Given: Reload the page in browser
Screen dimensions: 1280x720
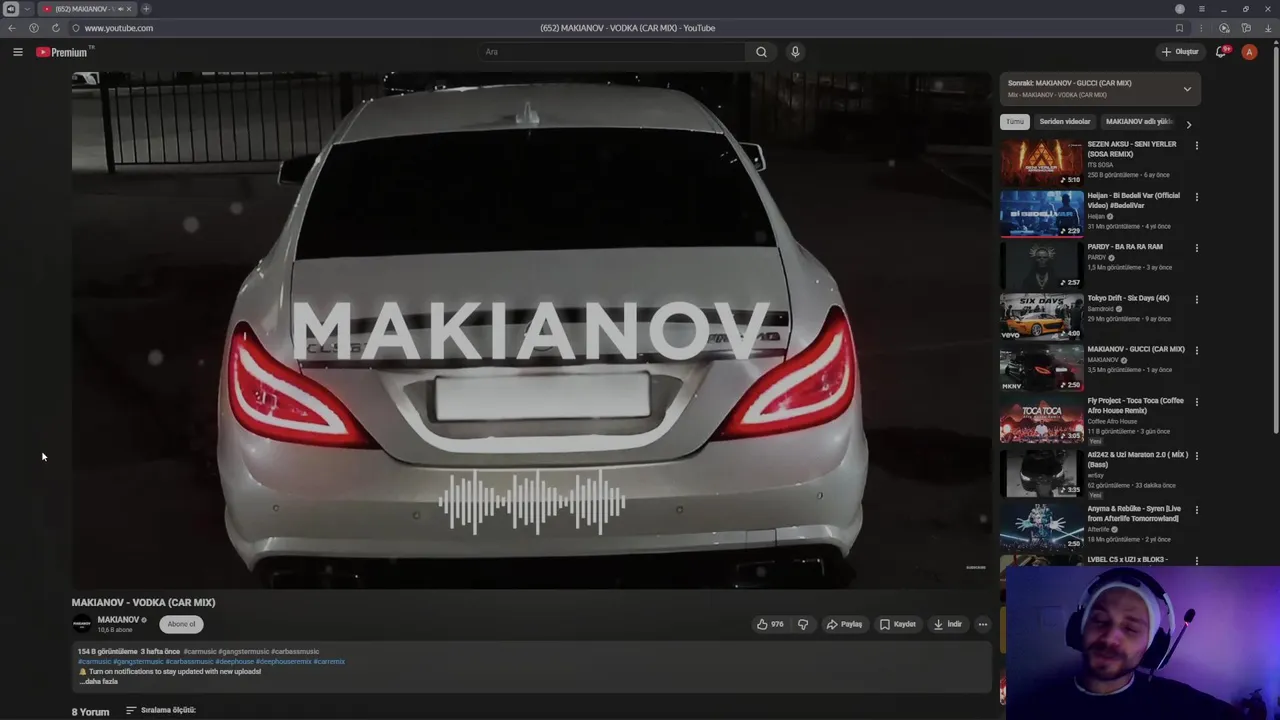Looking at the screenshot, I should pos(55,28).
